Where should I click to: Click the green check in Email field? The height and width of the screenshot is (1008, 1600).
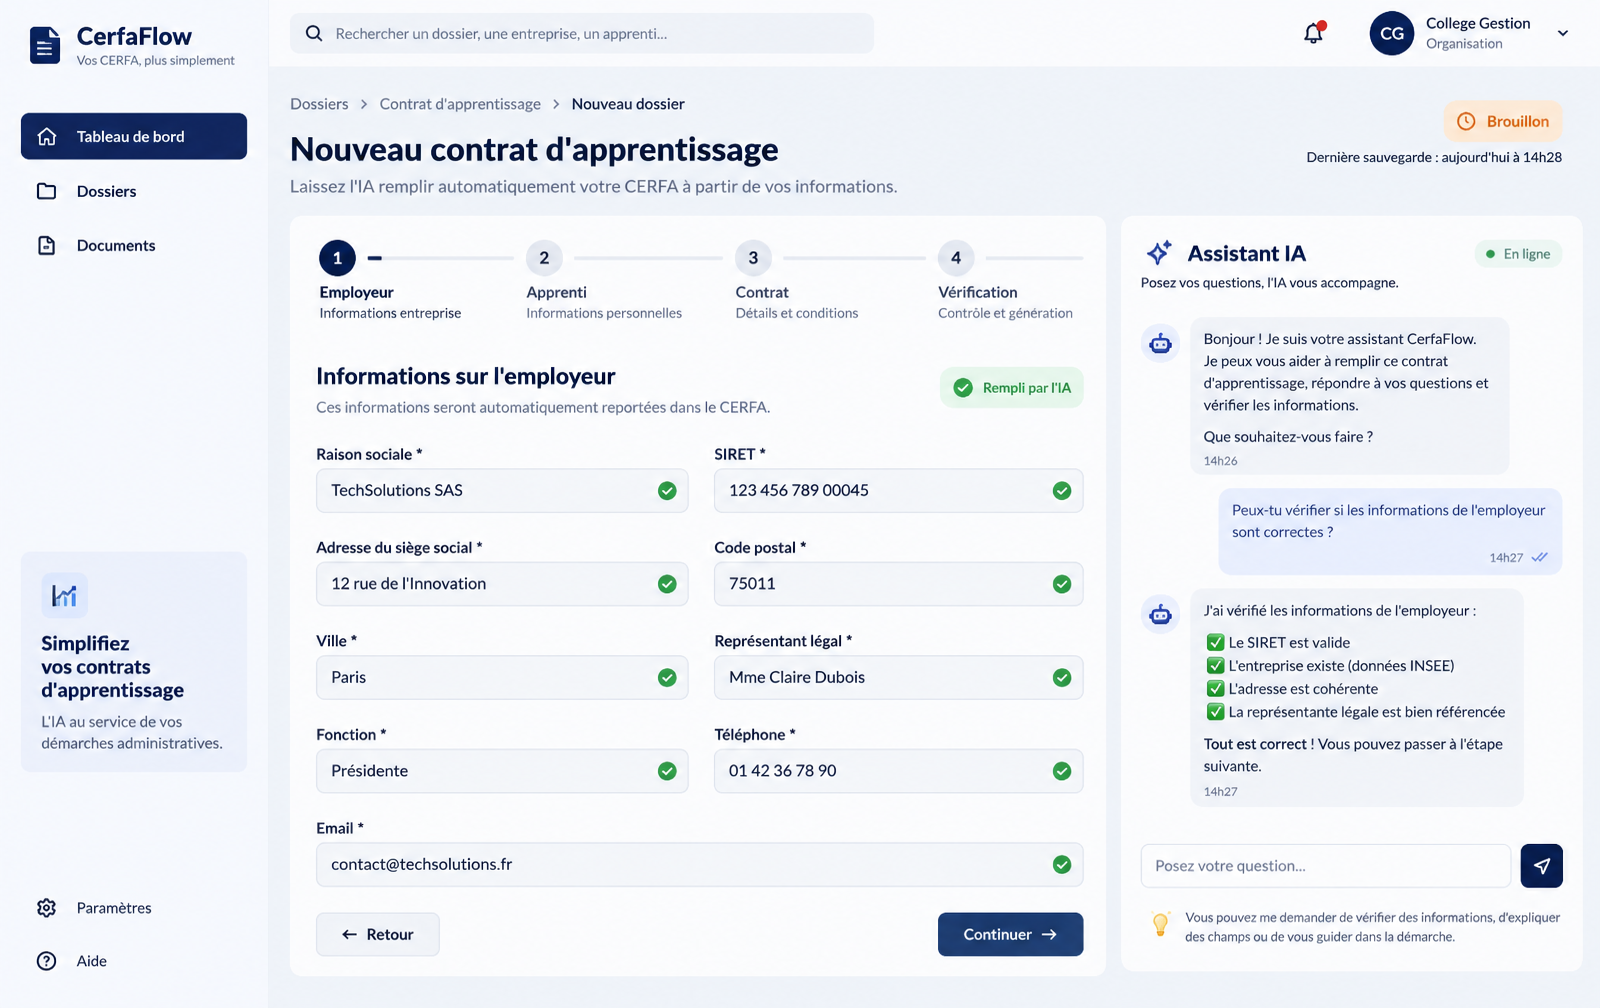(x=1062, y=865)
